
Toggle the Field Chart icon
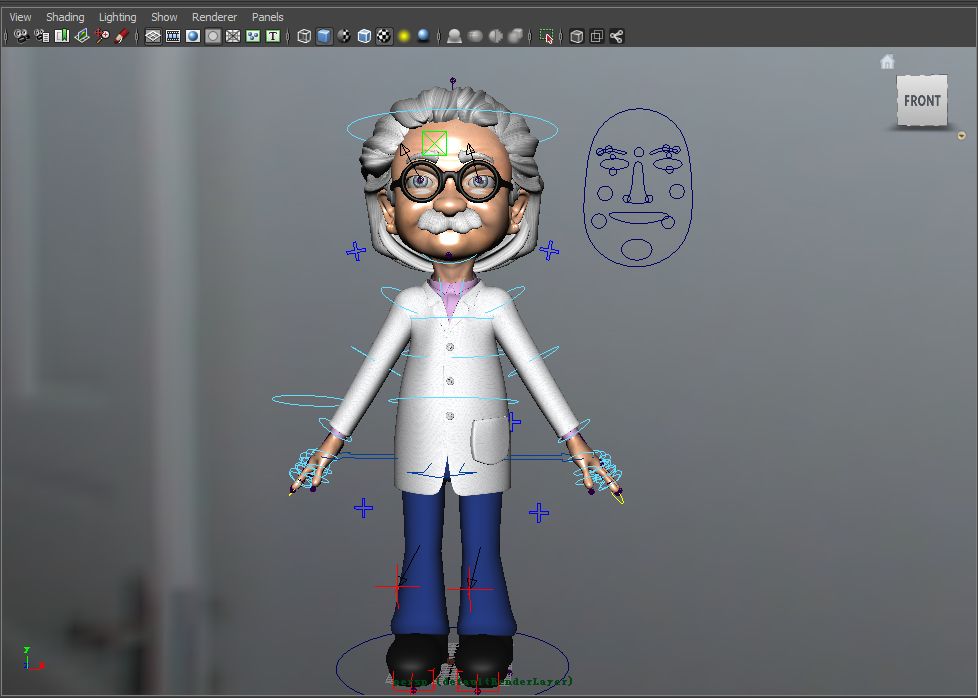point(233,36)
